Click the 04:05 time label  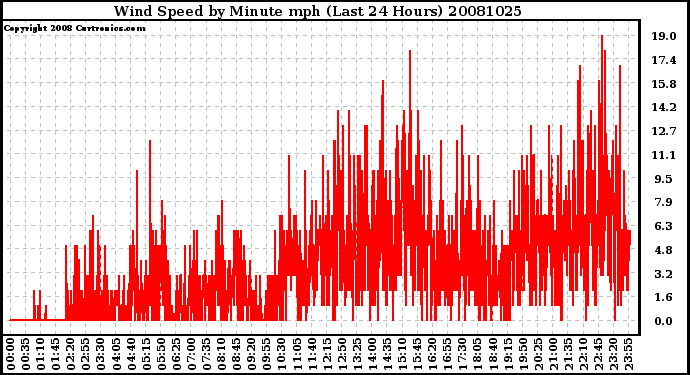pos(116,354)
